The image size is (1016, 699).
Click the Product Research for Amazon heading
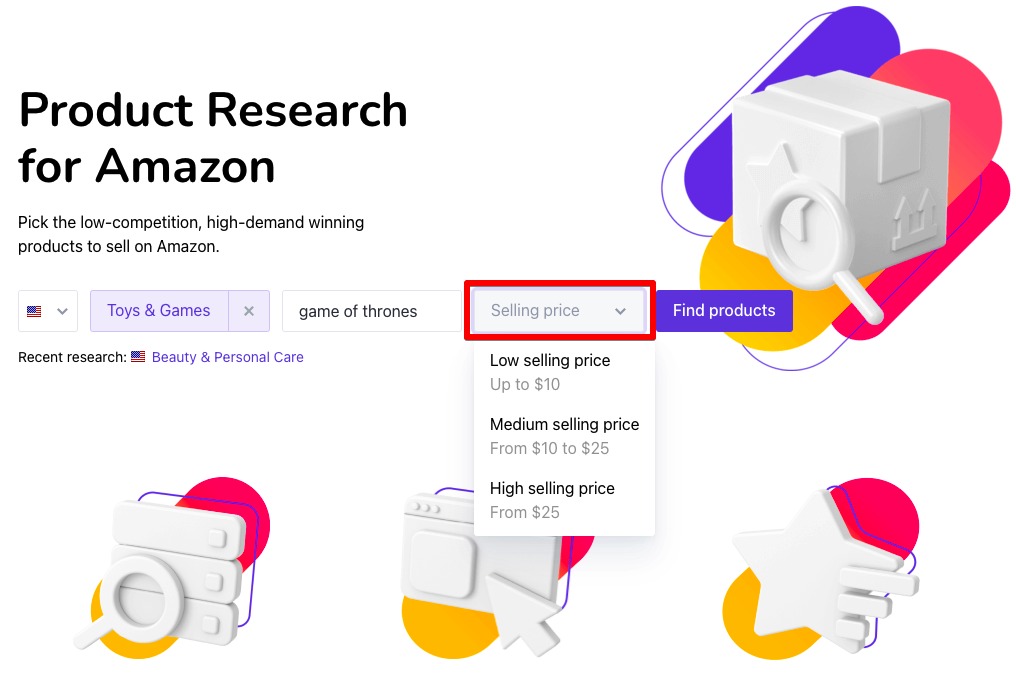click(213, 137)
